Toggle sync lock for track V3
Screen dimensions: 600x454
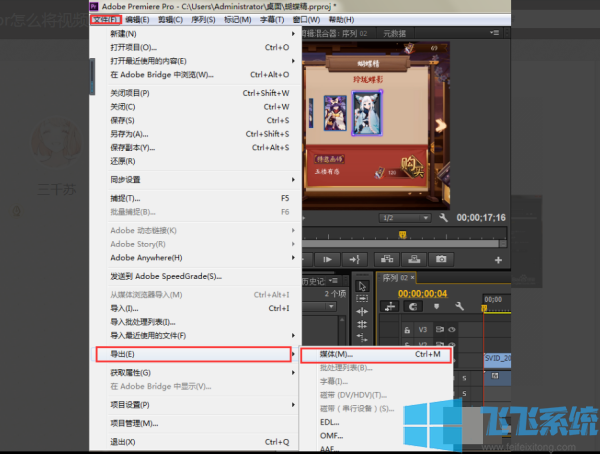(x=438, y=329)
